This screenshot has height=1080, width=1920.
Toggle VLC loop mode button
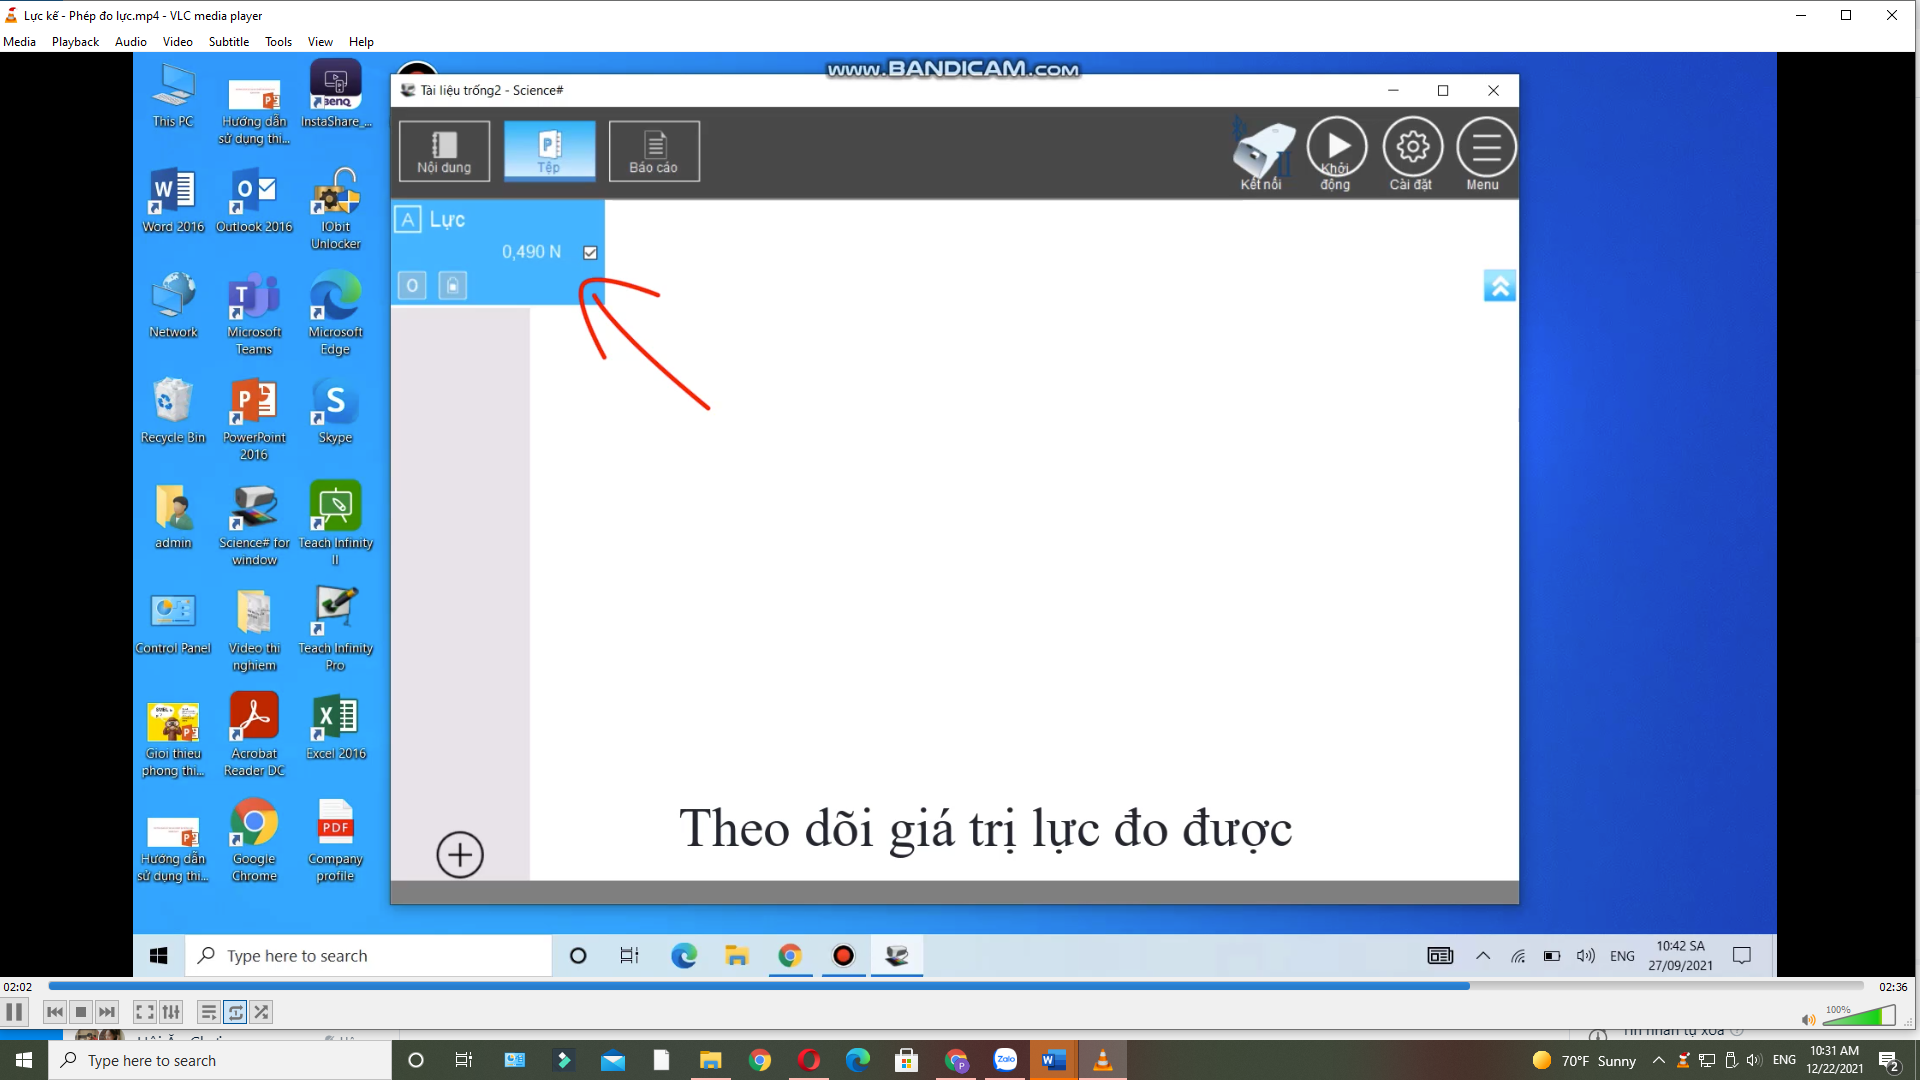coord(235,1012)
